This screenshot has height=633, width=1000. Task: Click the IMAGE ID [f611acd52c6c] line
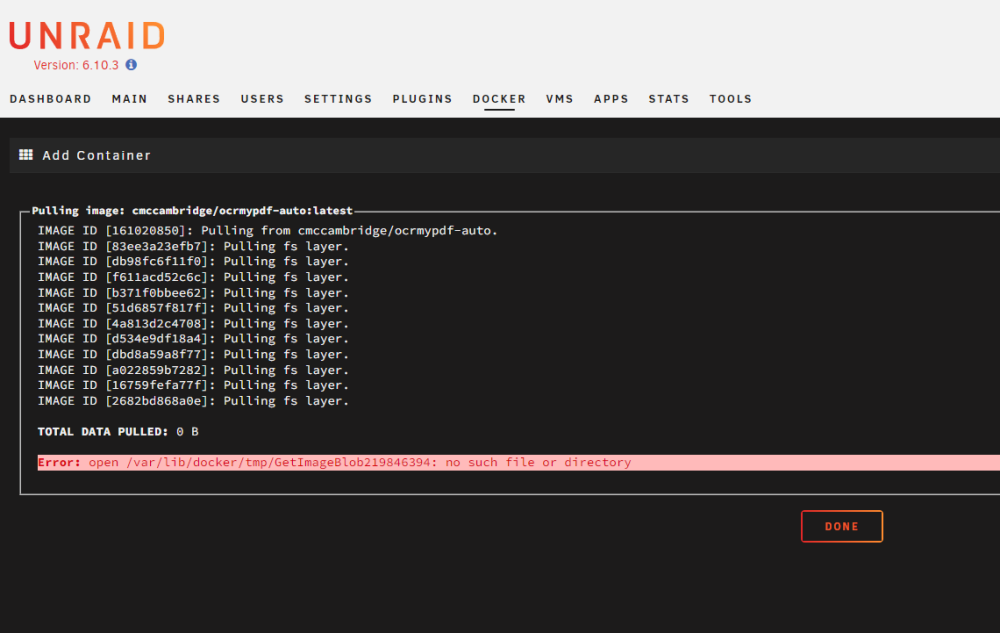coord(193,277)
